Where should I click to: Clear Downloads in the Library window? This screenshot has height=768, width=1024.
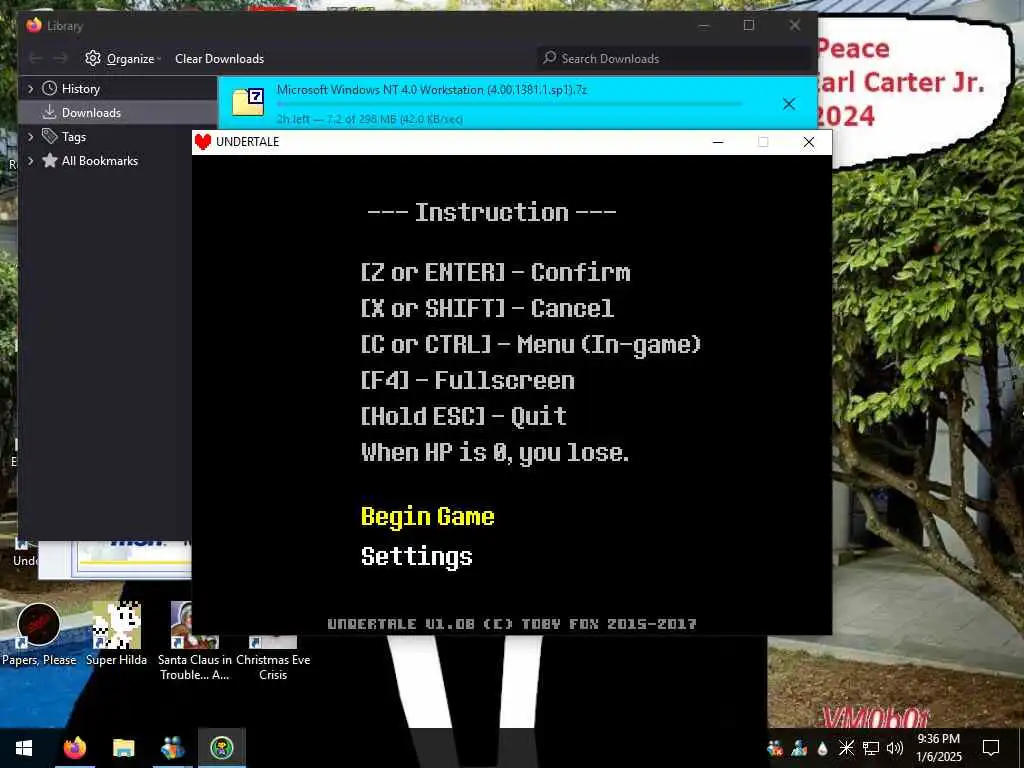(x=219, y=59)
